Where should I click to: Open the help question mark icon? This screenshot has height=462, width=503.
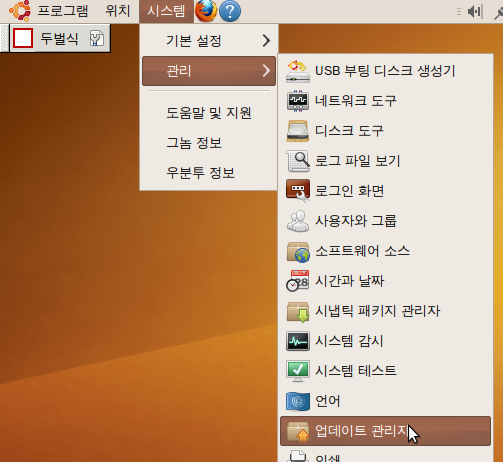pos(230,11)
